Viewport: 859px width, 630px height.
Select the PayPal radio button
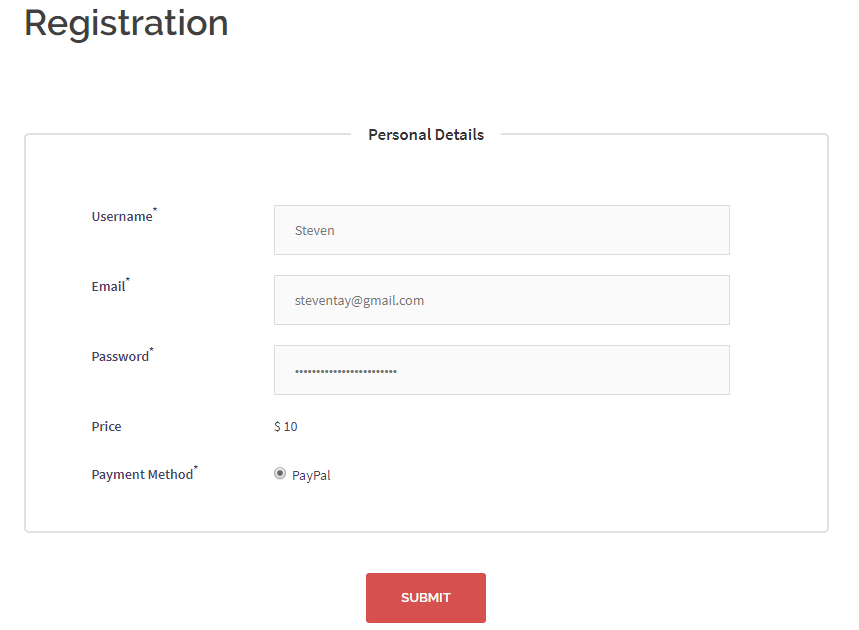click(x=280, y=474)
